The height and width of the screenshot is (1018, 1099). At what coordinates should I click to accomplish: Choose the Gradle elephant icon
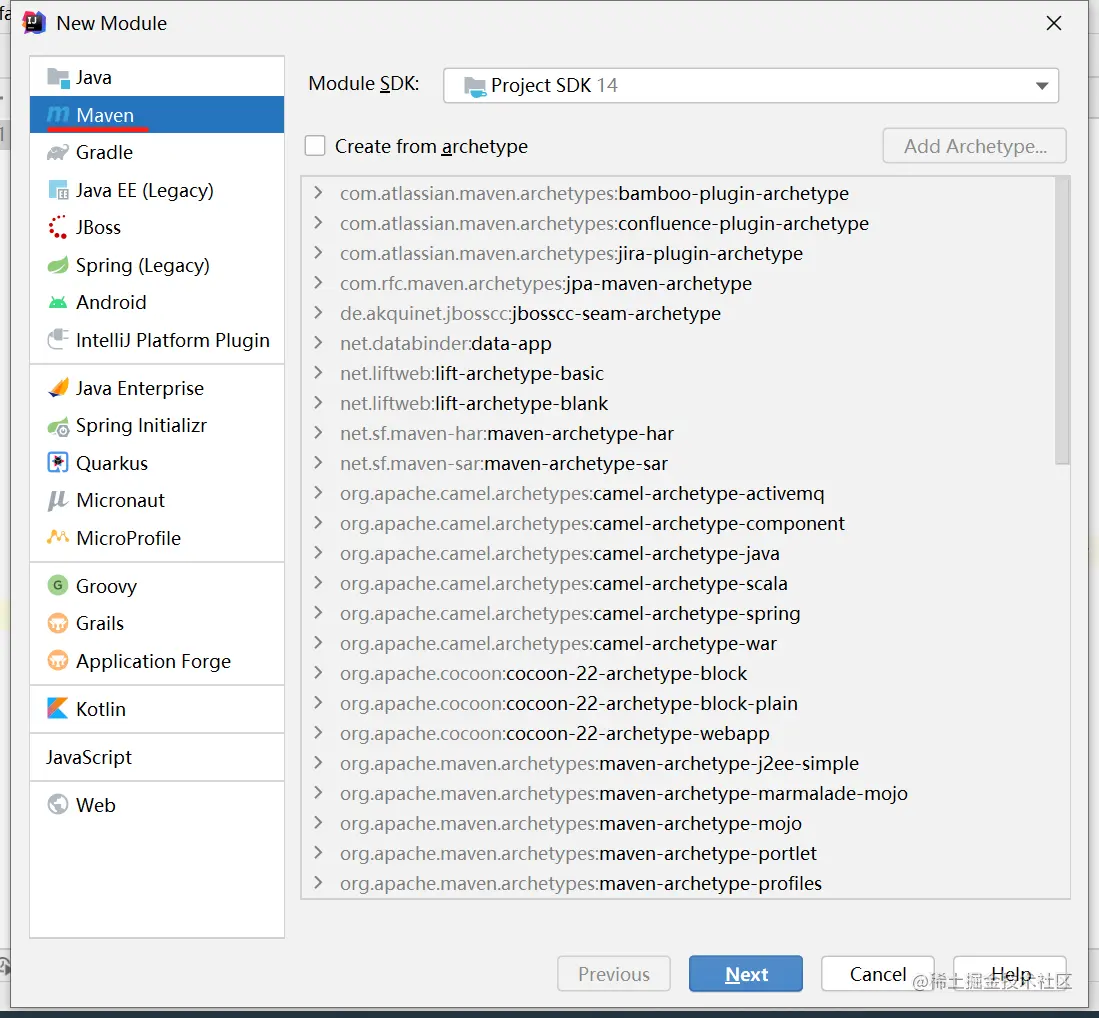pos(58,152)
